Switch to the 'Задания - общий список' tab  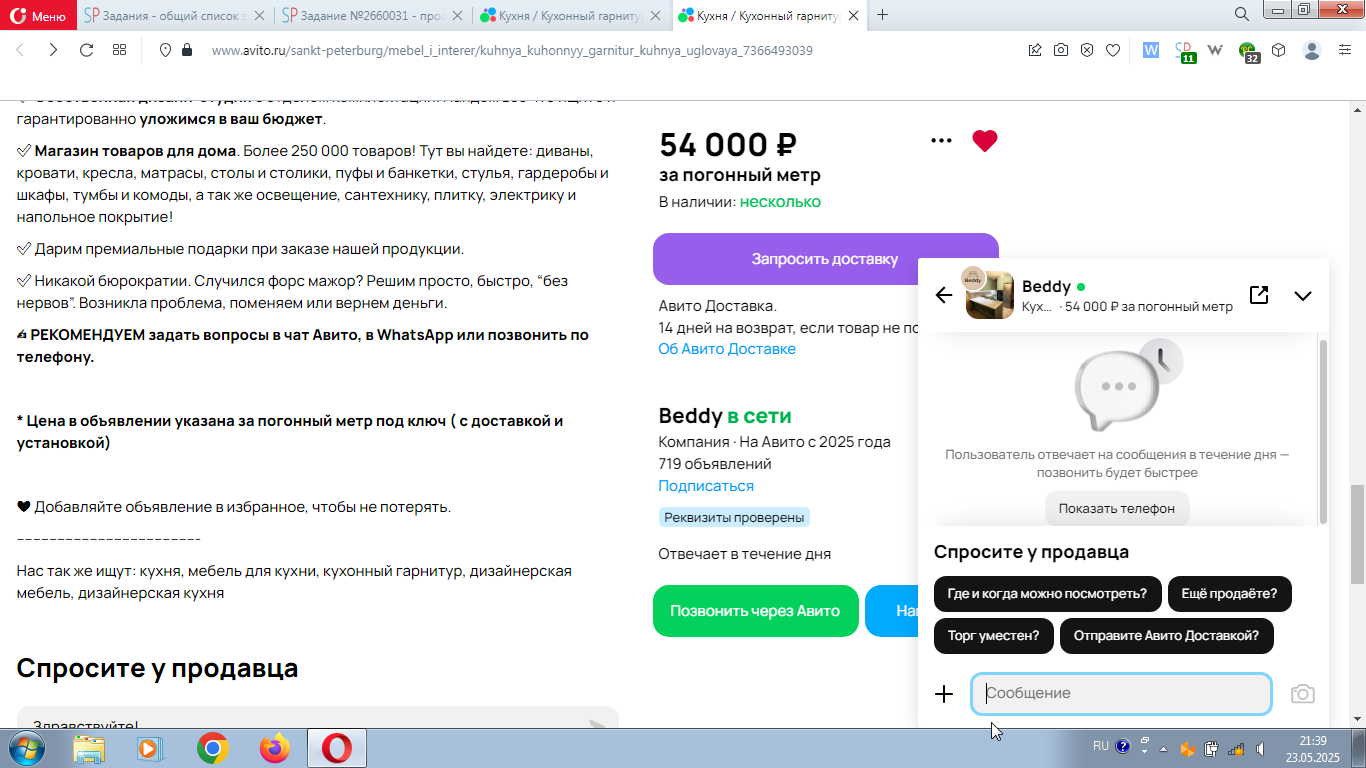(x=174, y=15)
